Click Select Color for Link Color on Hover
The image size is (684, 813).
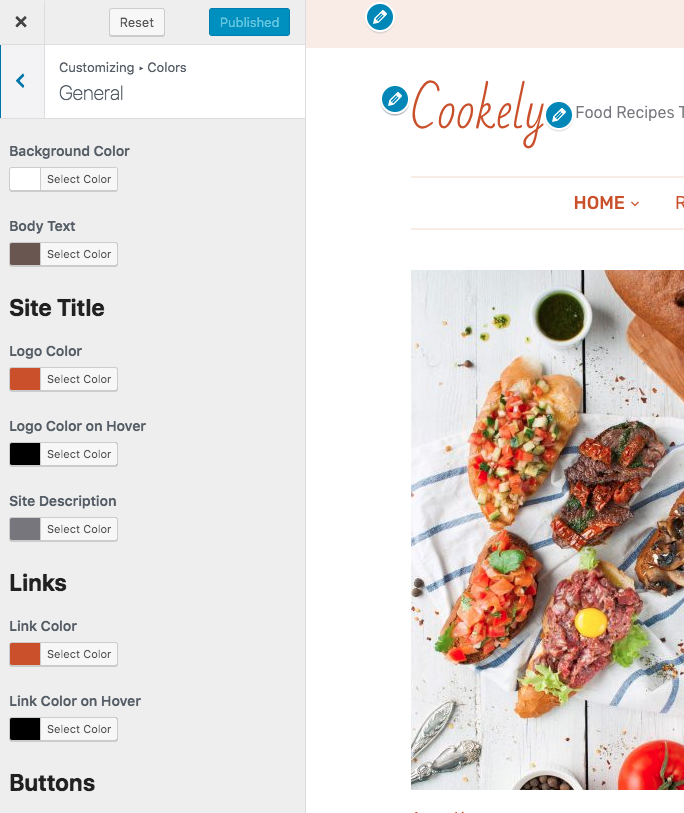tap(79, 730)
